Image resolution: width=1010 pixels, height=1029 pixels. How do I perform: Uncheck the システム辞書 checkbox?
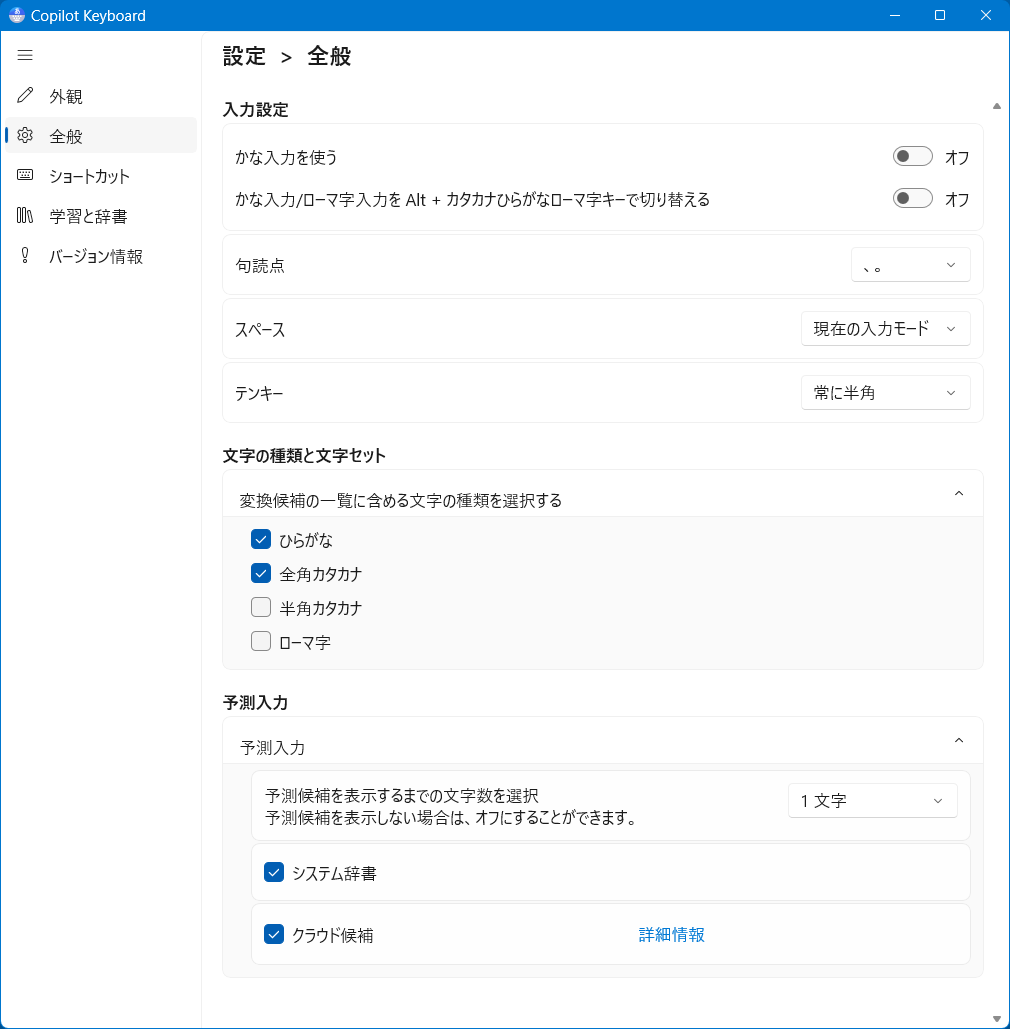point(274,872)
